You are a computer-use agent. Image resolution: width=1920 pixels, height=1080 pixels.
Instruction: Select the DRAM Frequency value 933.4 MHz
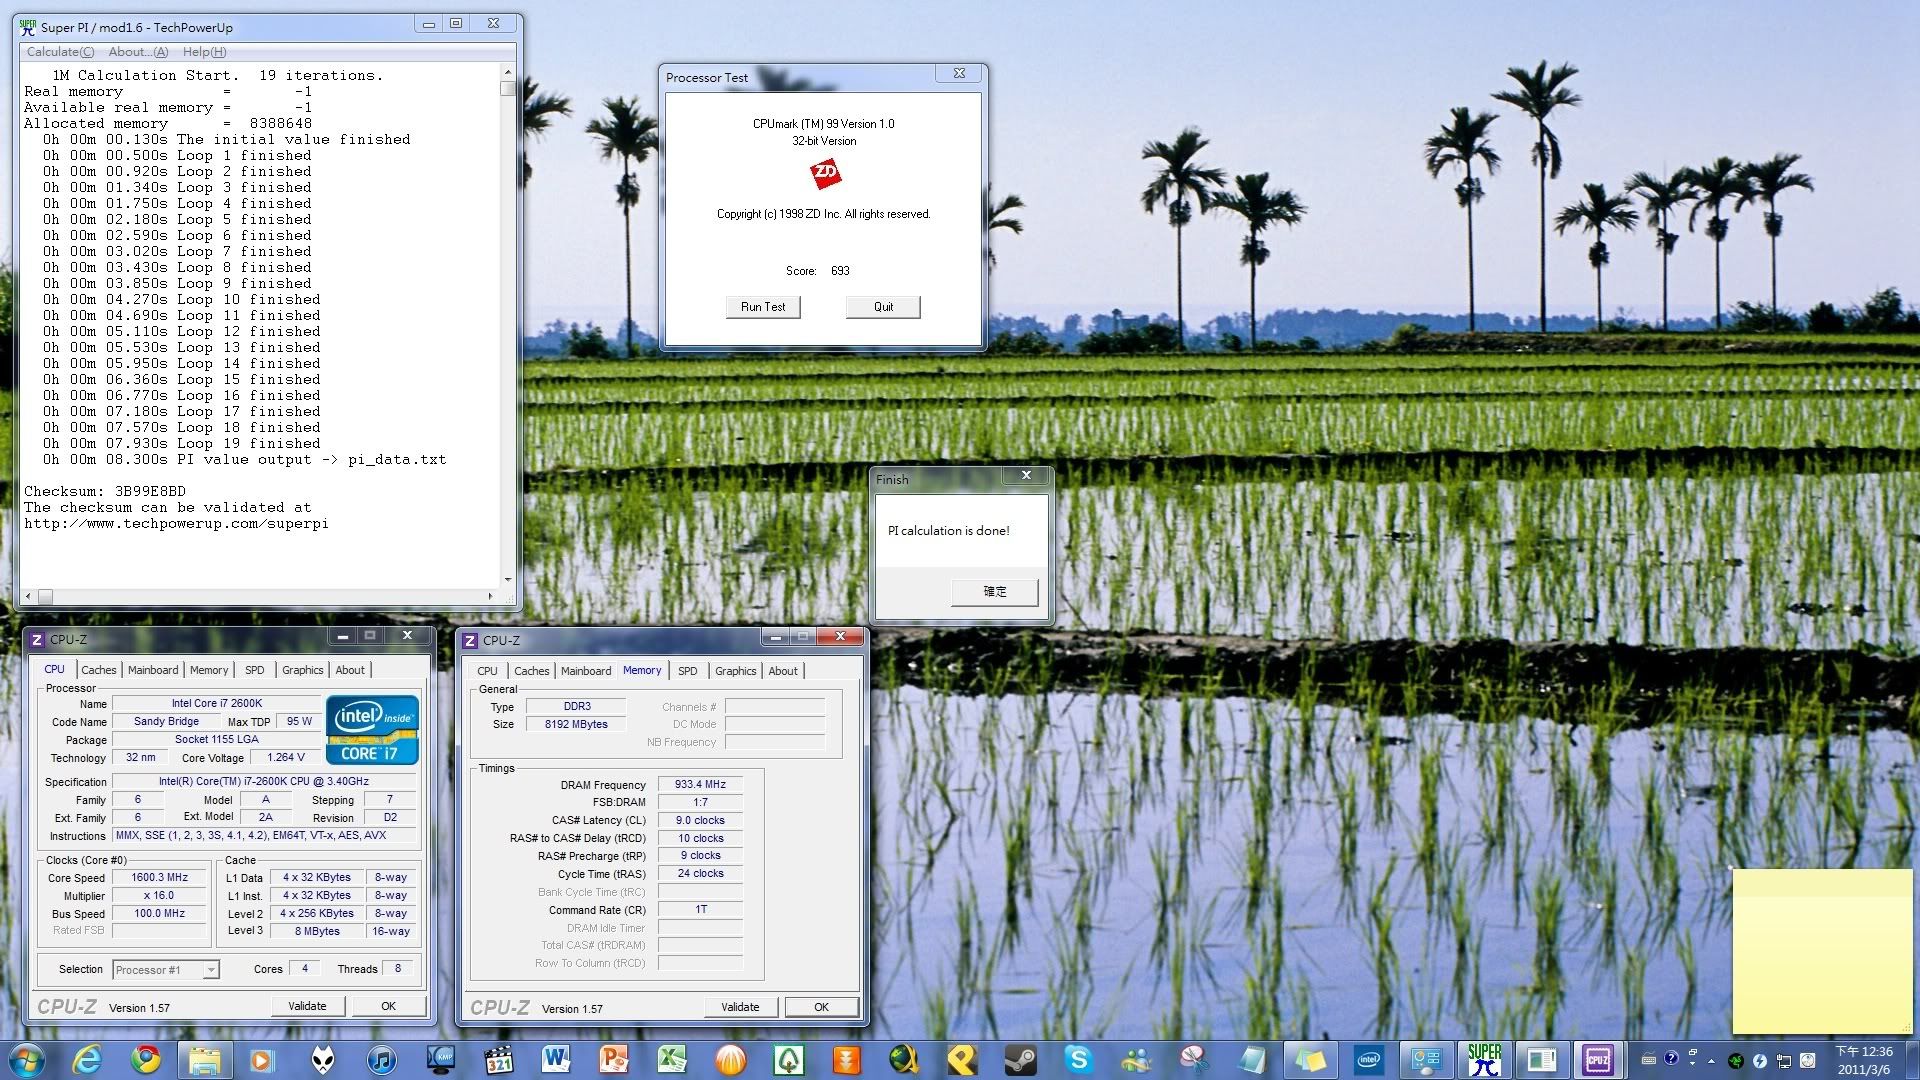(700, 785)
